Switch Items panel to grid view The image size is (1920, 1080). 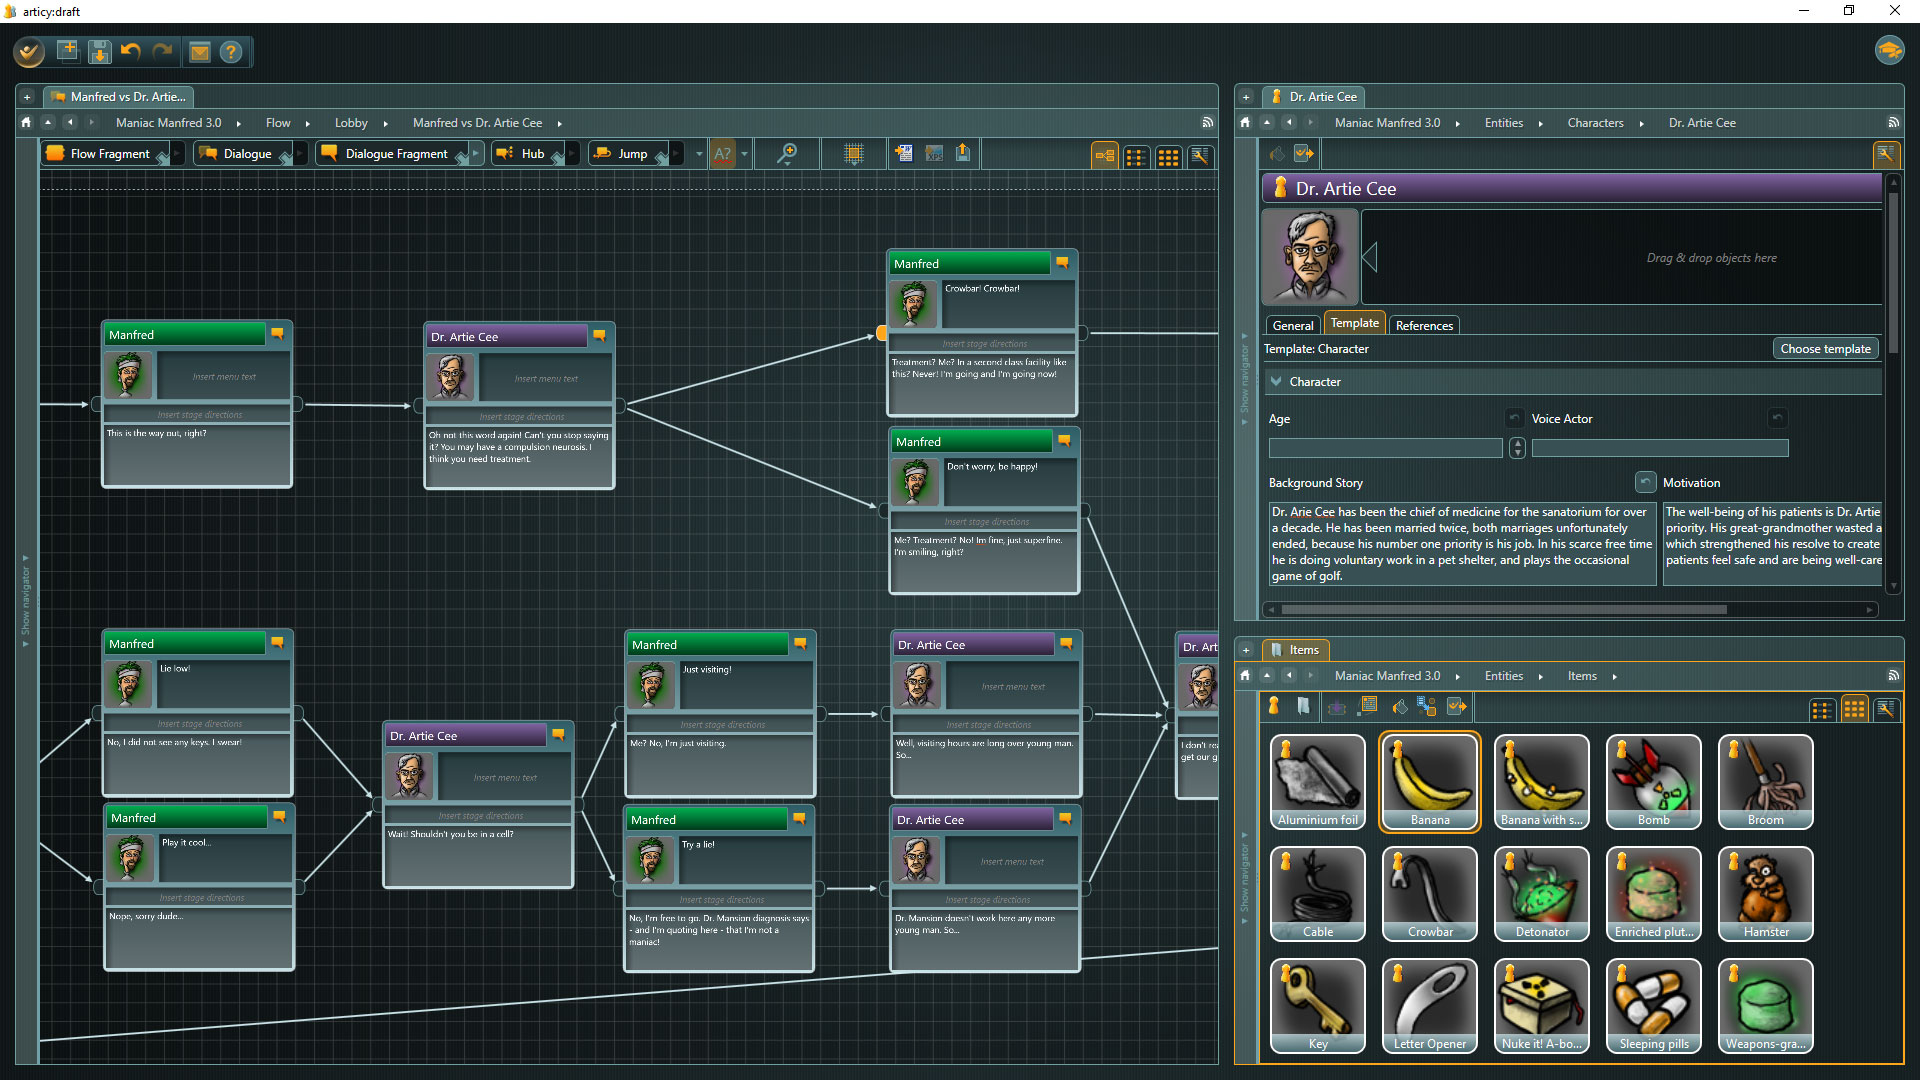coord(1854,709)
